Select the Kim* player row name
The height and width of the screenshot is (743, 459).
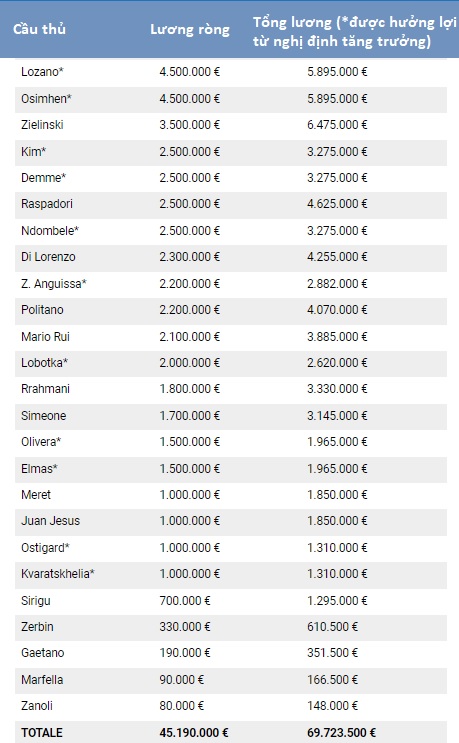[x=34, y=152]
